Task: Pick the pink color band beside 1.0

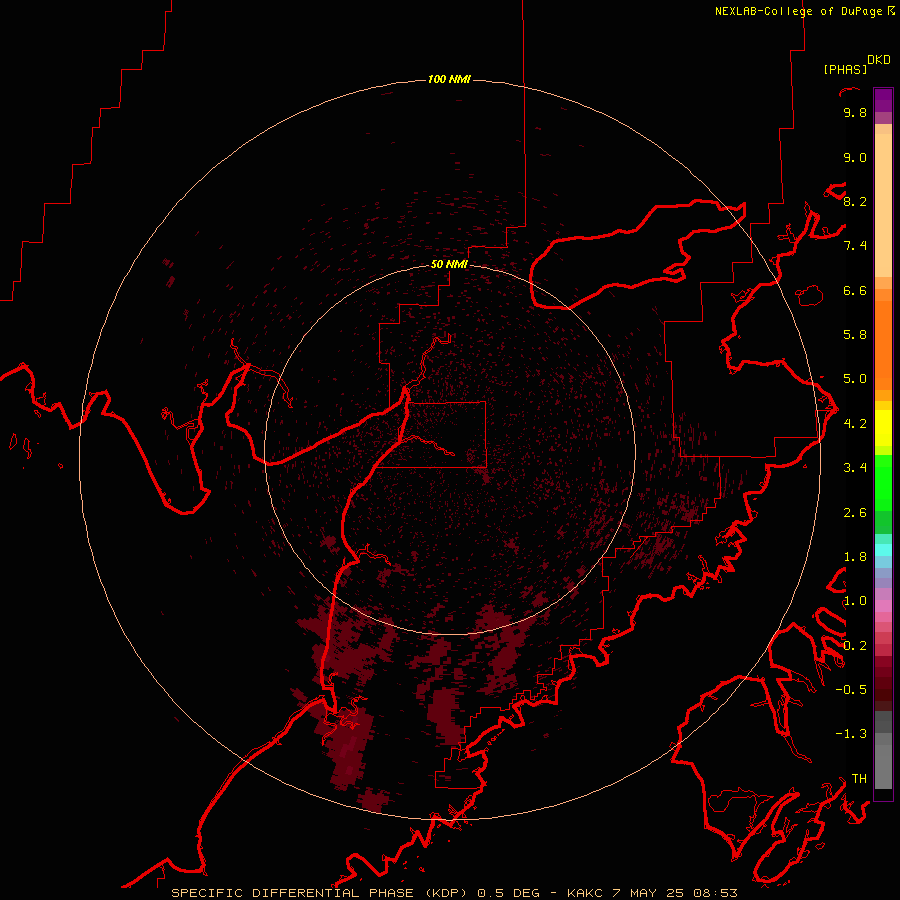Action: [x=883, y=606]
